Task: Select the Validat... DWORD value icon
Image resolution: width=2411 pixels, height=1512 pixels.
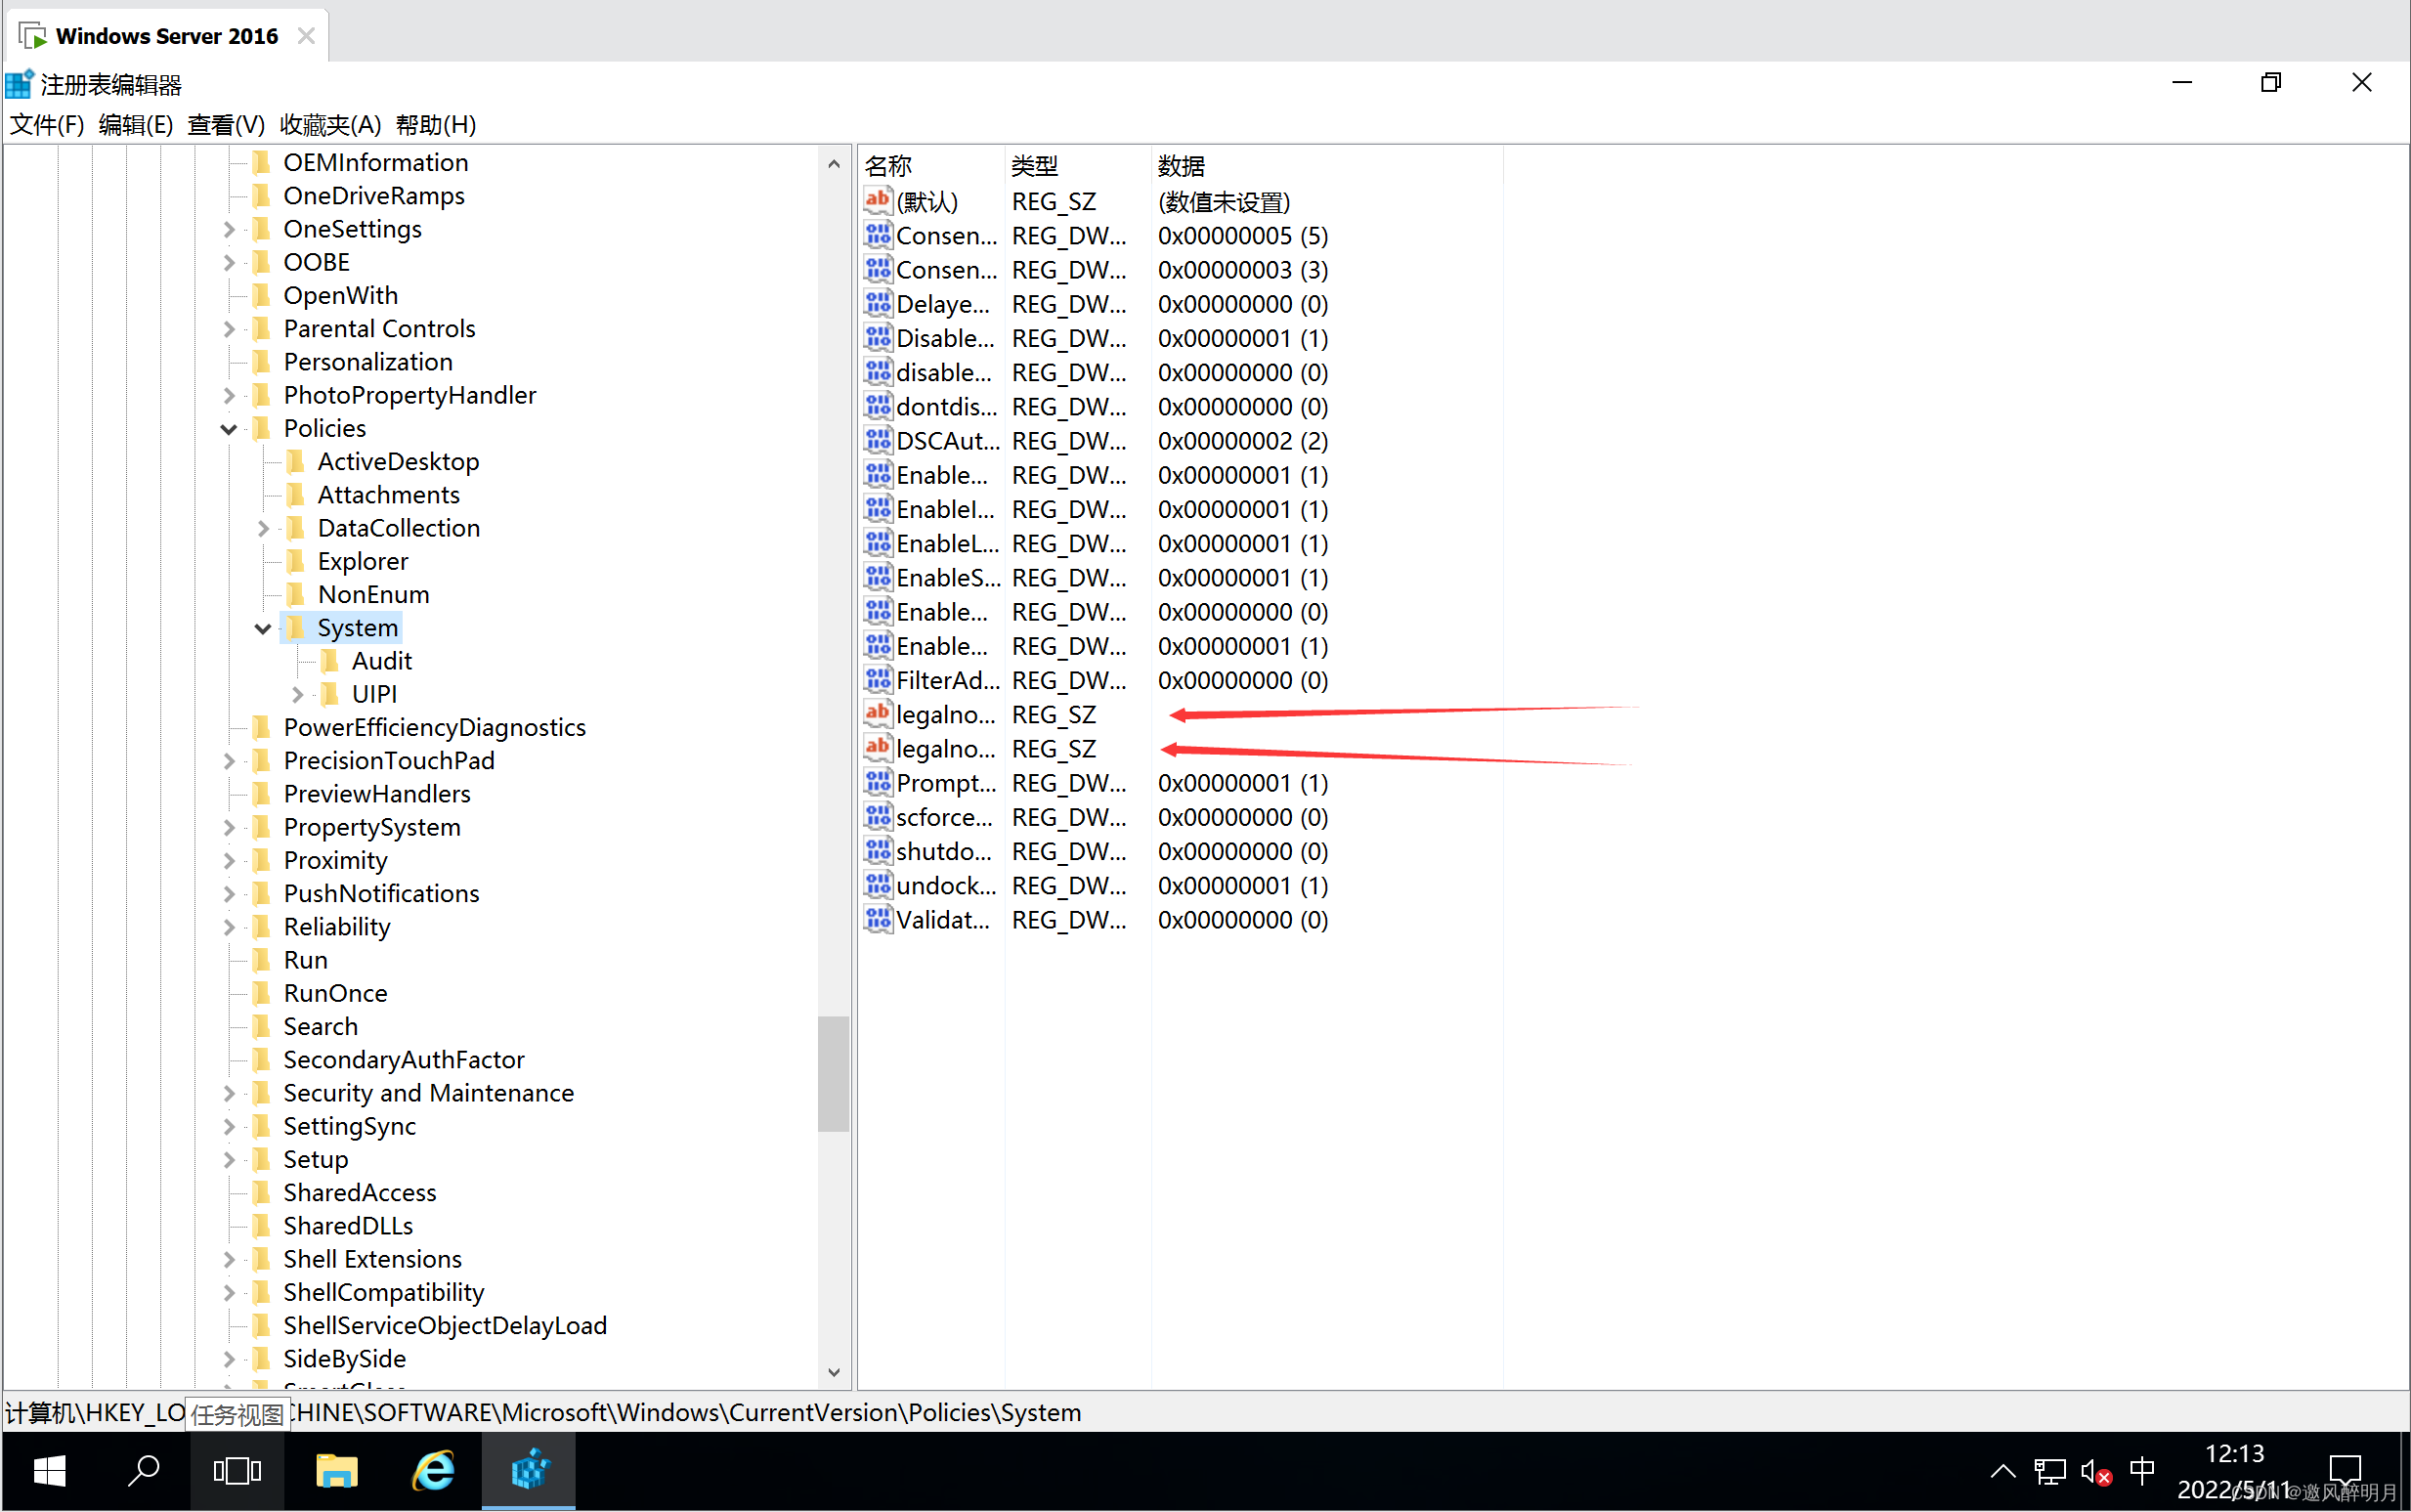Action: (x=877, y=918)
